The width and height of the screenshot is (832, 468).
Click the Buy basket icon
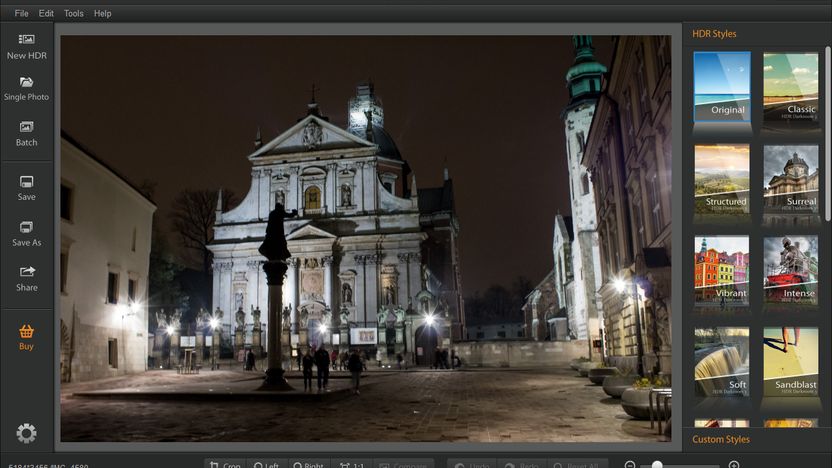point(27,332)
